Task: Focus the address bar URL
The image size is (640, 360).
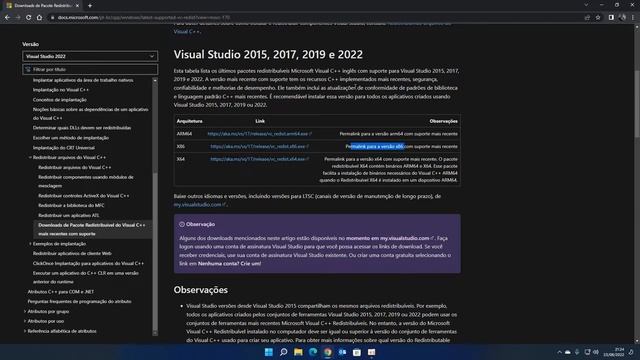Action: (144, 18)
